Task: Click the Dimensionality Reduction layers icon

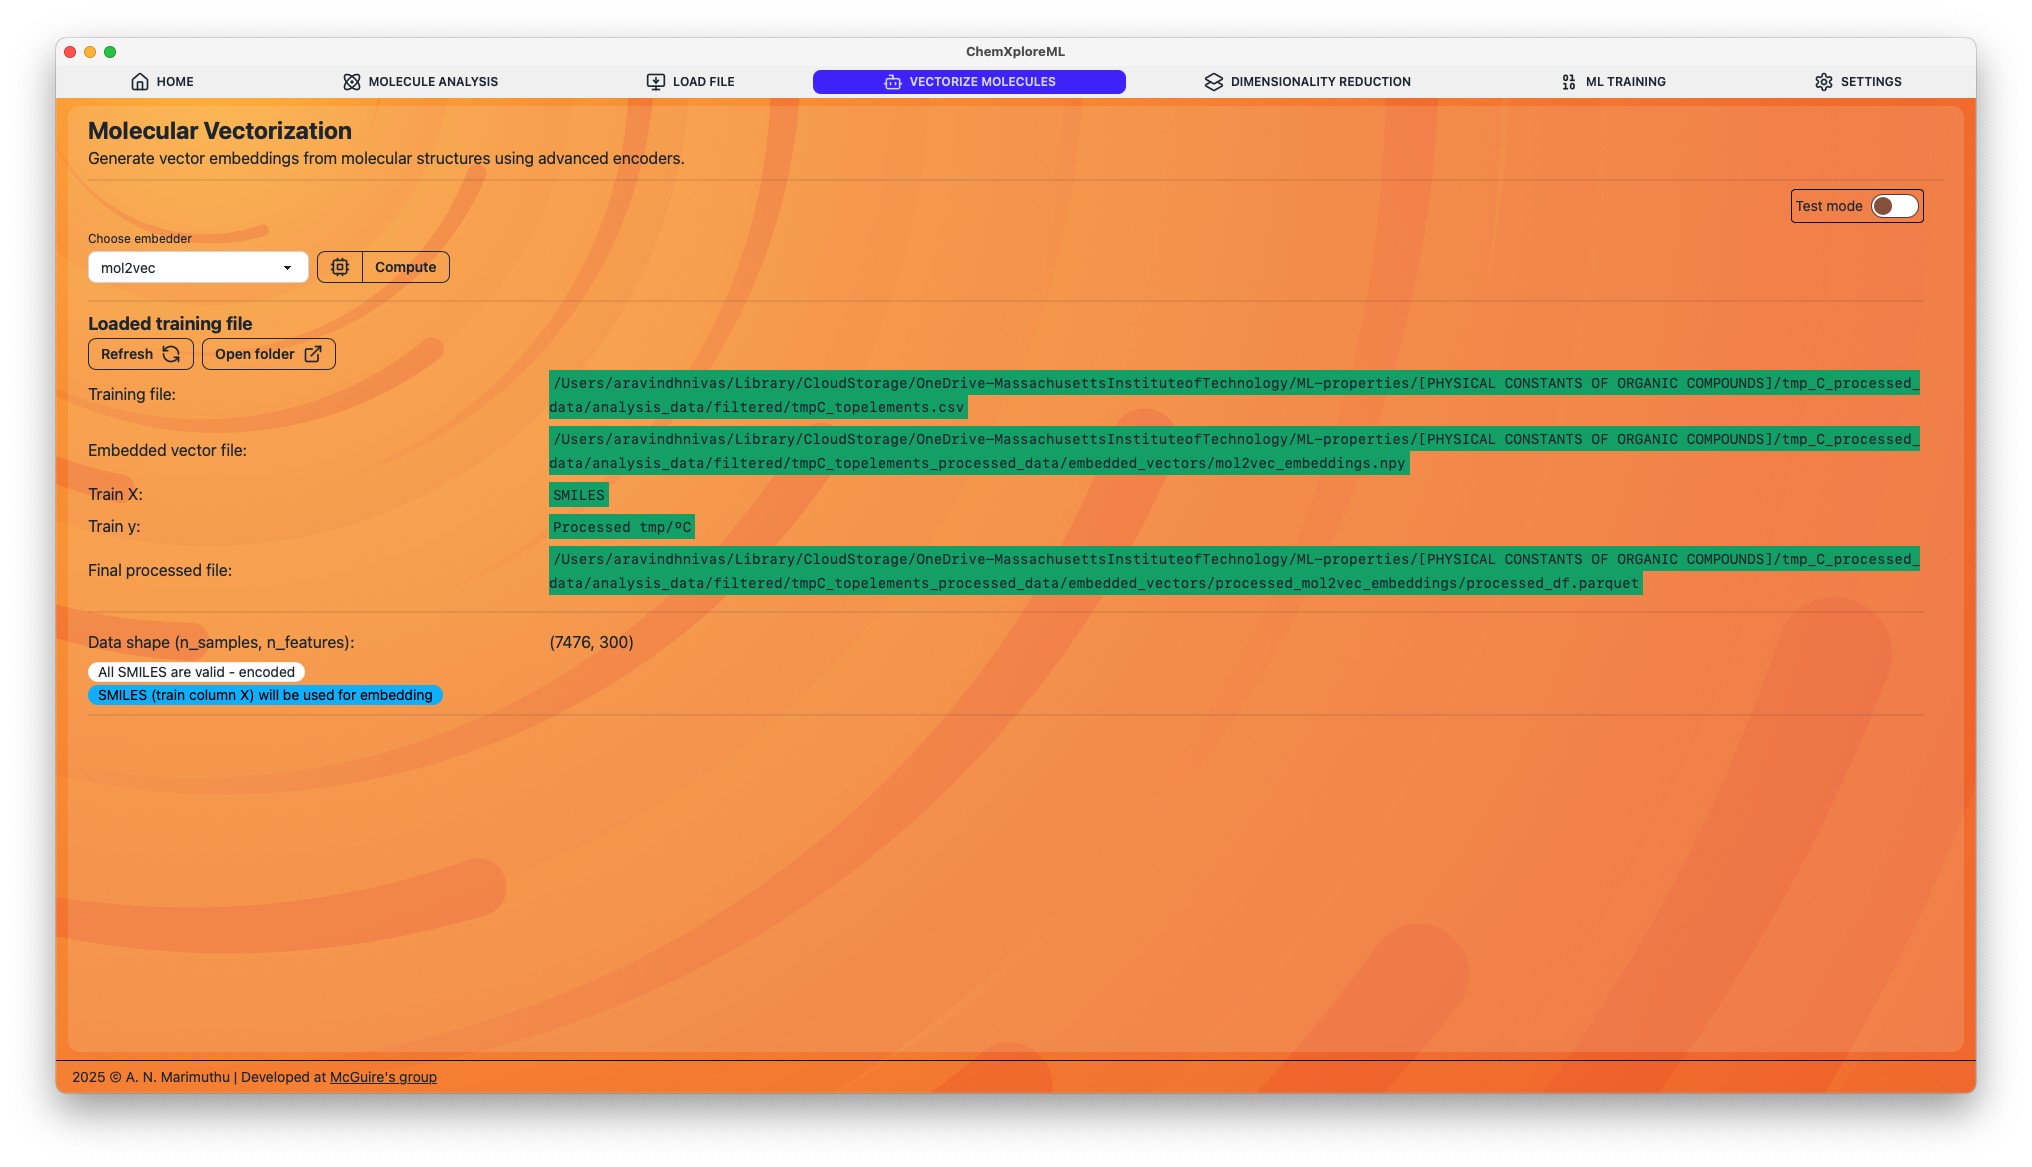Action: 1214,82
